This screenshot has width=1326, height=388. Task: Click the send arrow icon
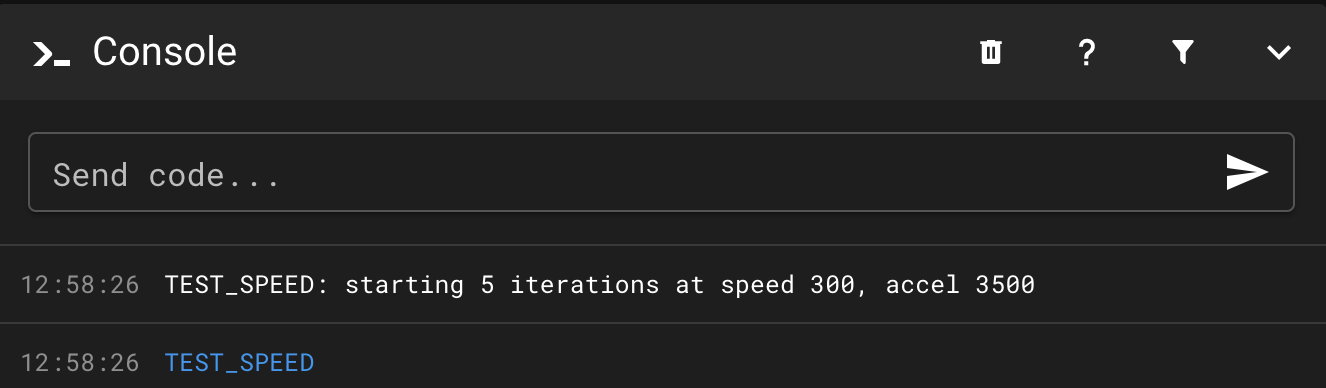click(x=1247, y=172)
